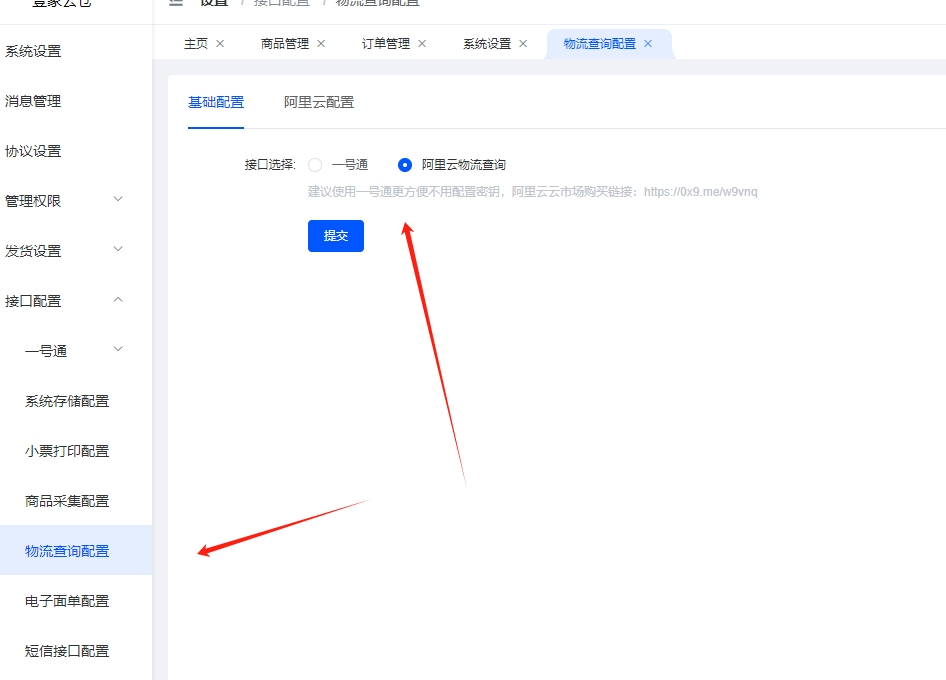The width and height of the screenshot is (946, 680).
Task: Close the 物流查询配置 tab
Action: click(648, 43)
